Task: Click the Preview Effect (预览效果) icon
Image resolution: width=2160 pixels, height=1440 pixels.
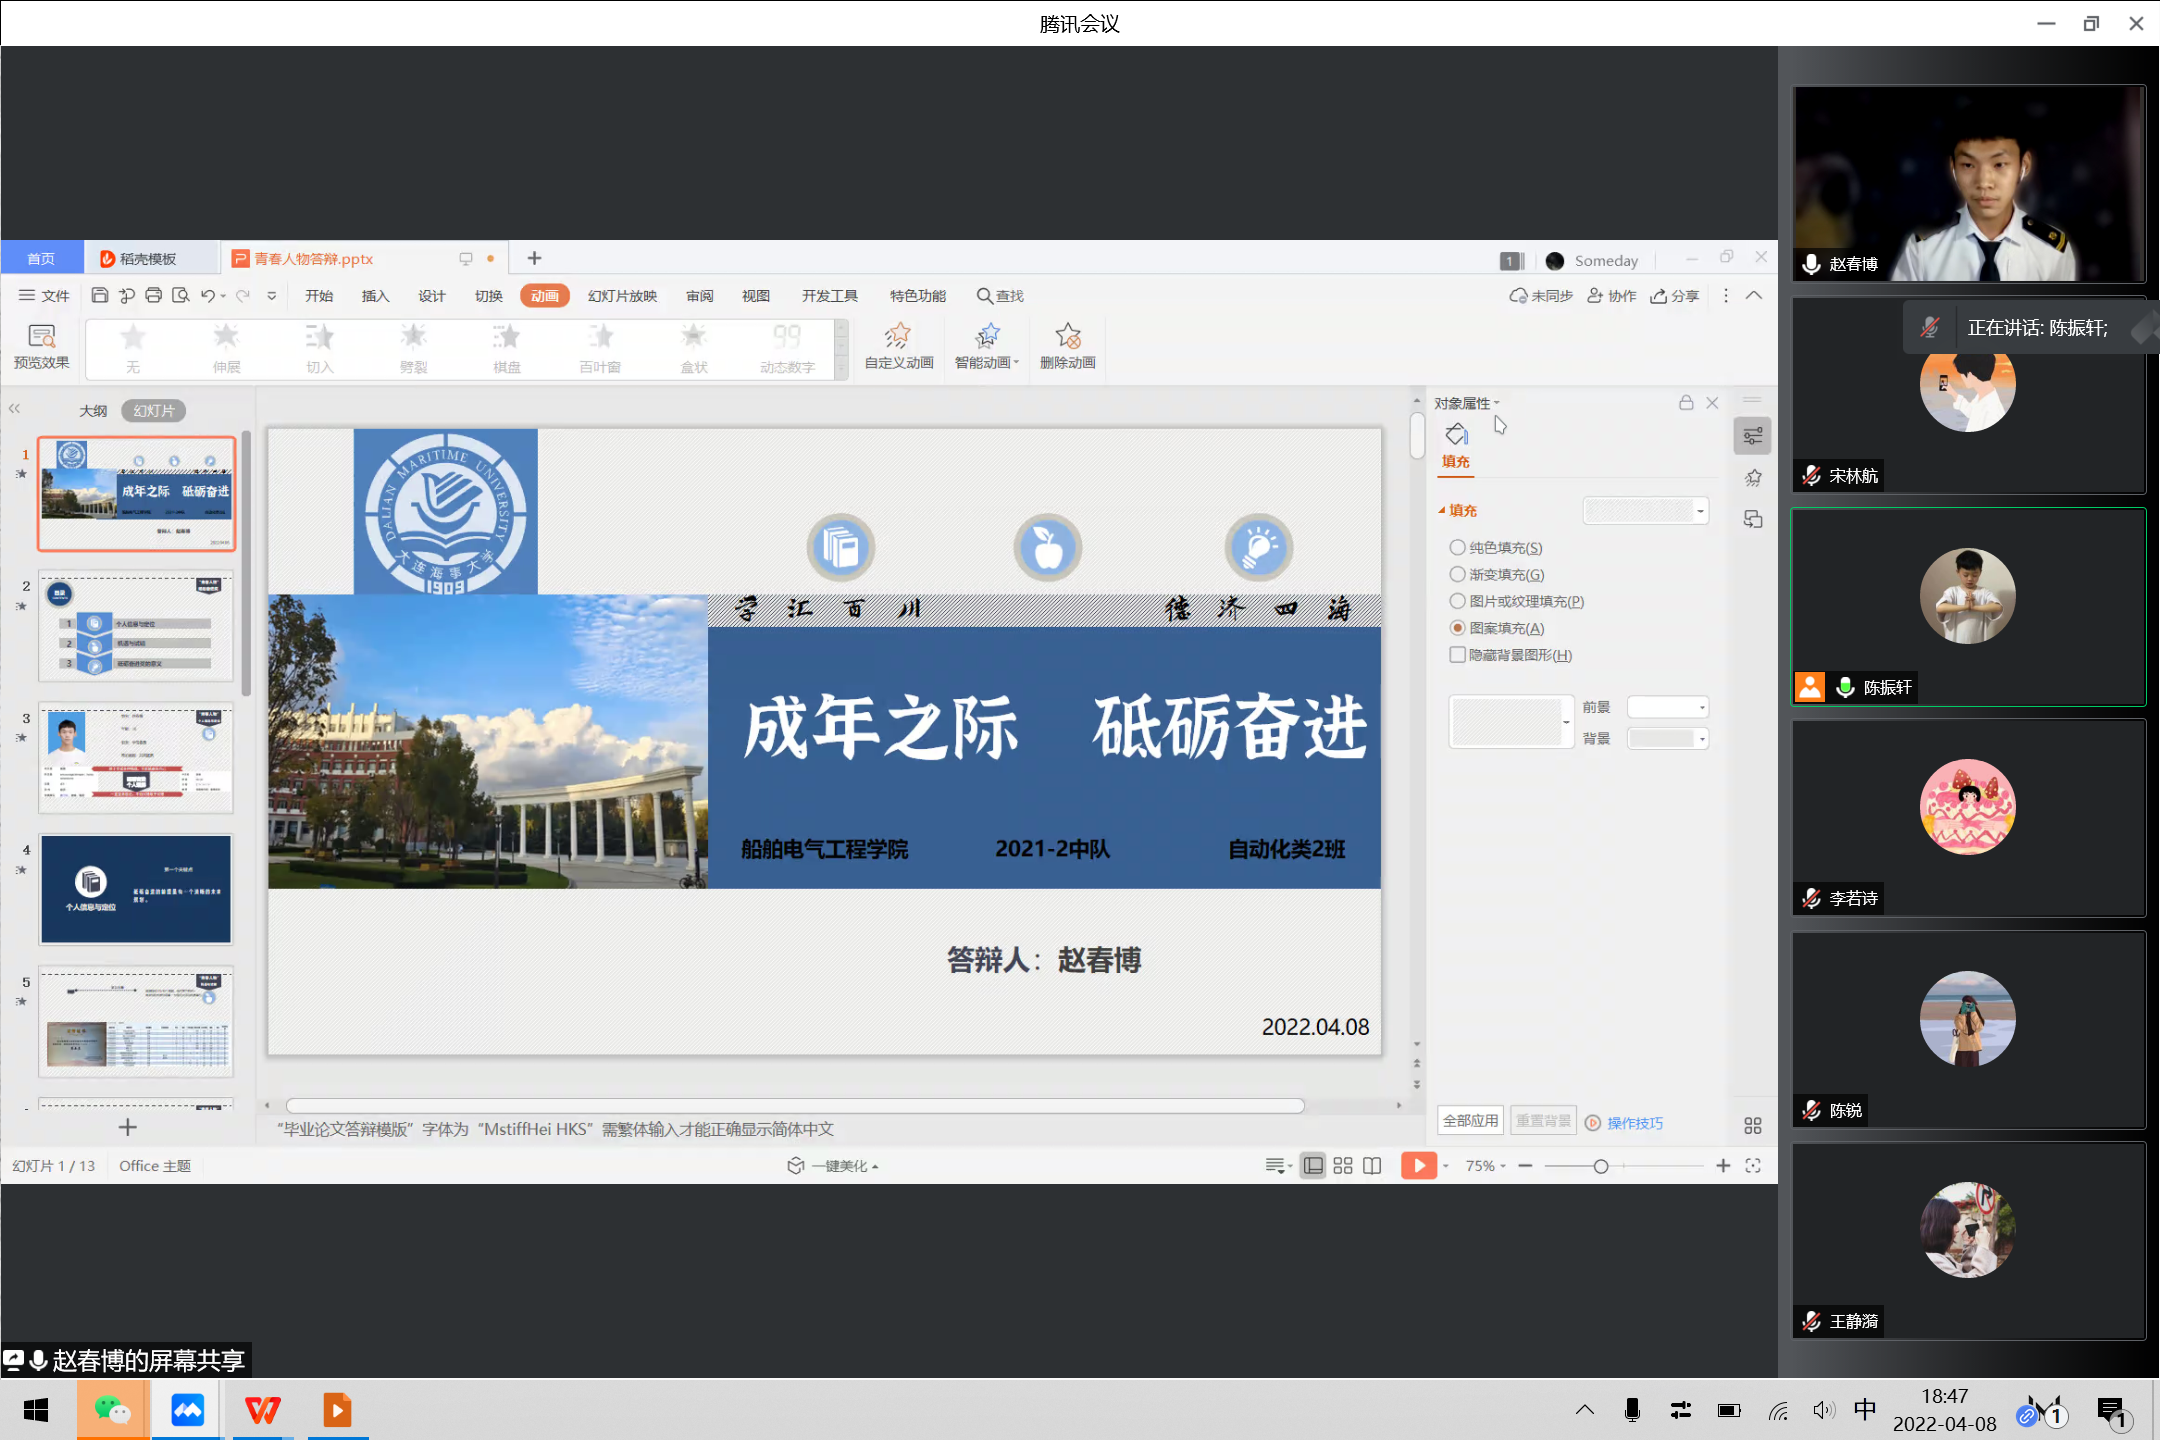Action: coord(41,345)
